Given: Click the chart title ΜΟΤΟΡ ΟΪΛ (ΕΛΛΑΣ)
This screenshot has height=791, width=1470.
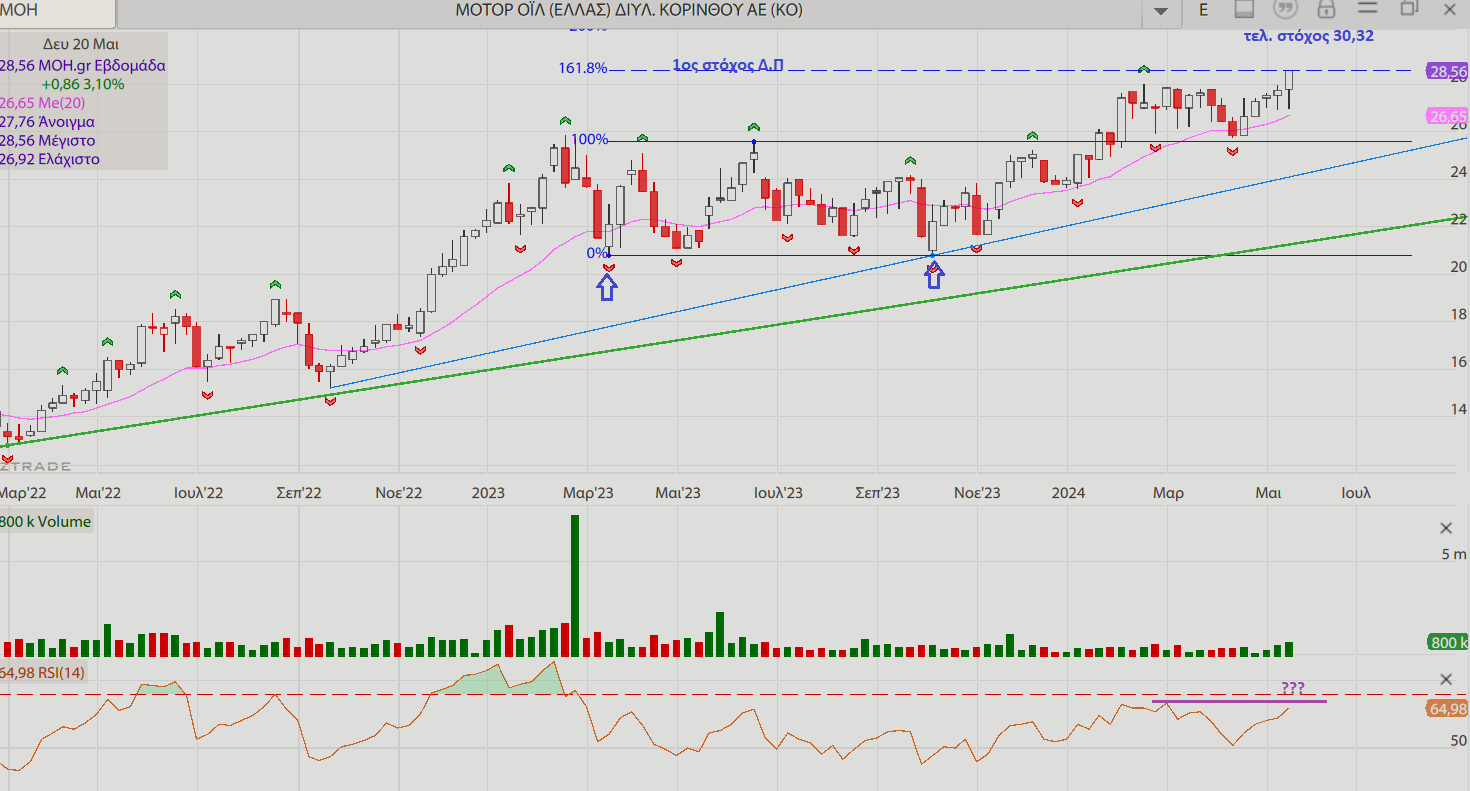Looking at the screenshot, I should (629, 10).
